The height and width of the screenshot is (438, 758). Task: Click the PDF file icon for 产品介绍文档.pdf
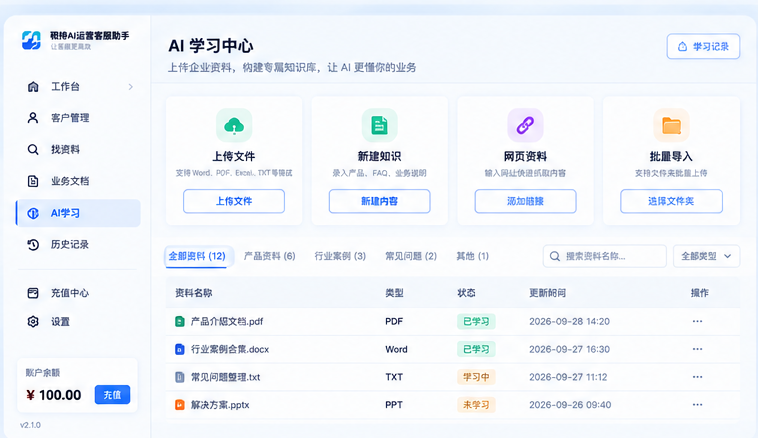click(x=180, y=321)
